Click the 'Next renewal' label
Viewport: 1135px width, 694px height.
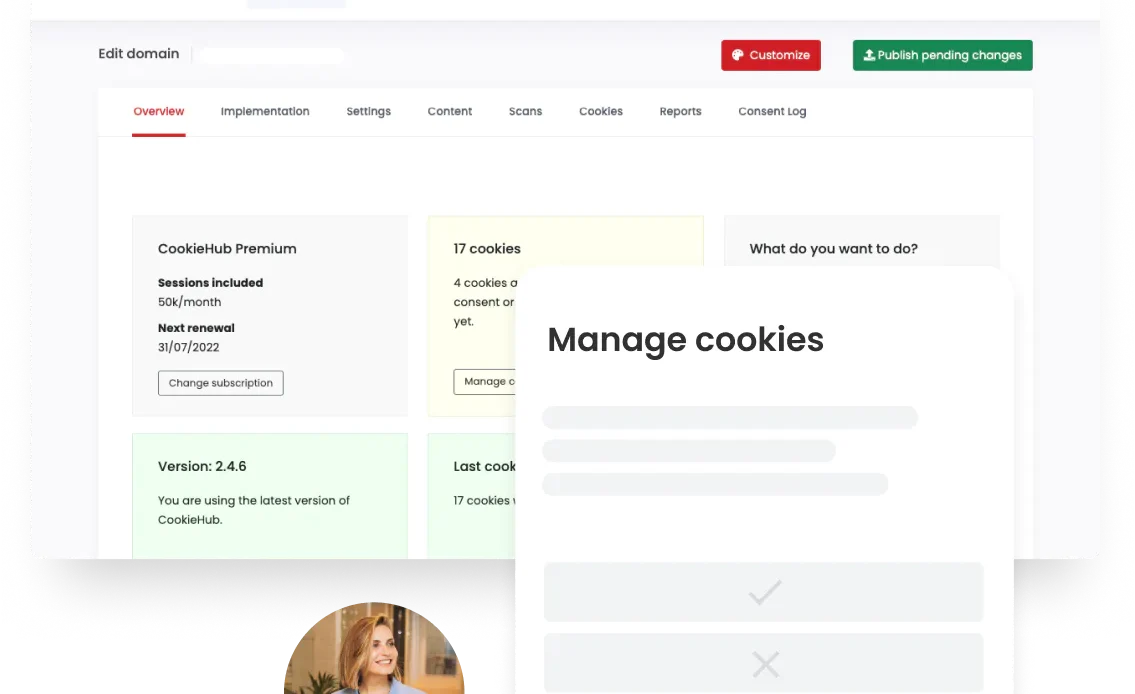click(x=196, y=328)
